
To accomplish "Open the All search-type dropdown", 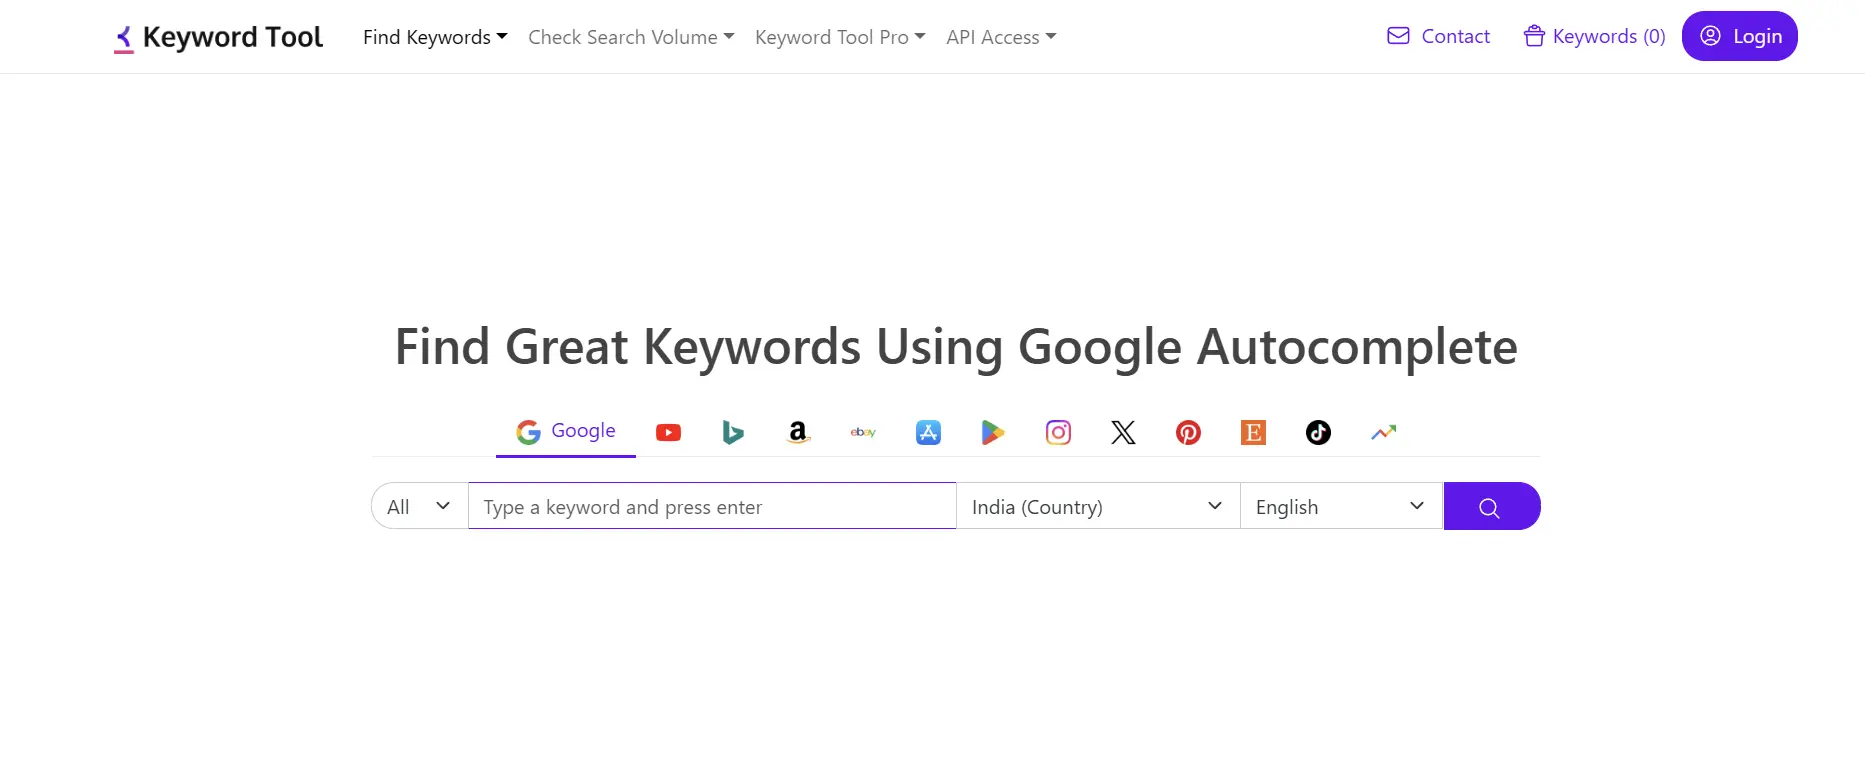I will (420, 506).
